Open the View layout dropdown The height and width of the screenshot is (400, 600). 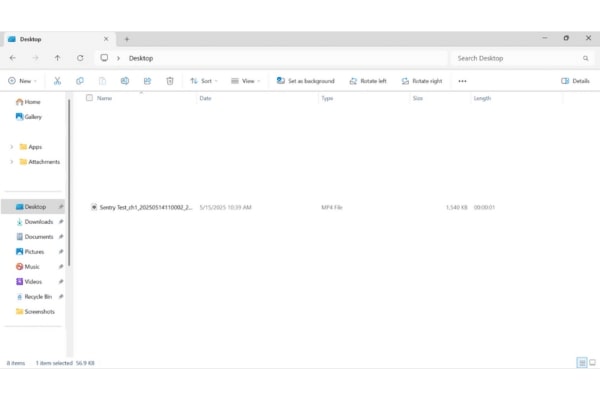[246, 81]
